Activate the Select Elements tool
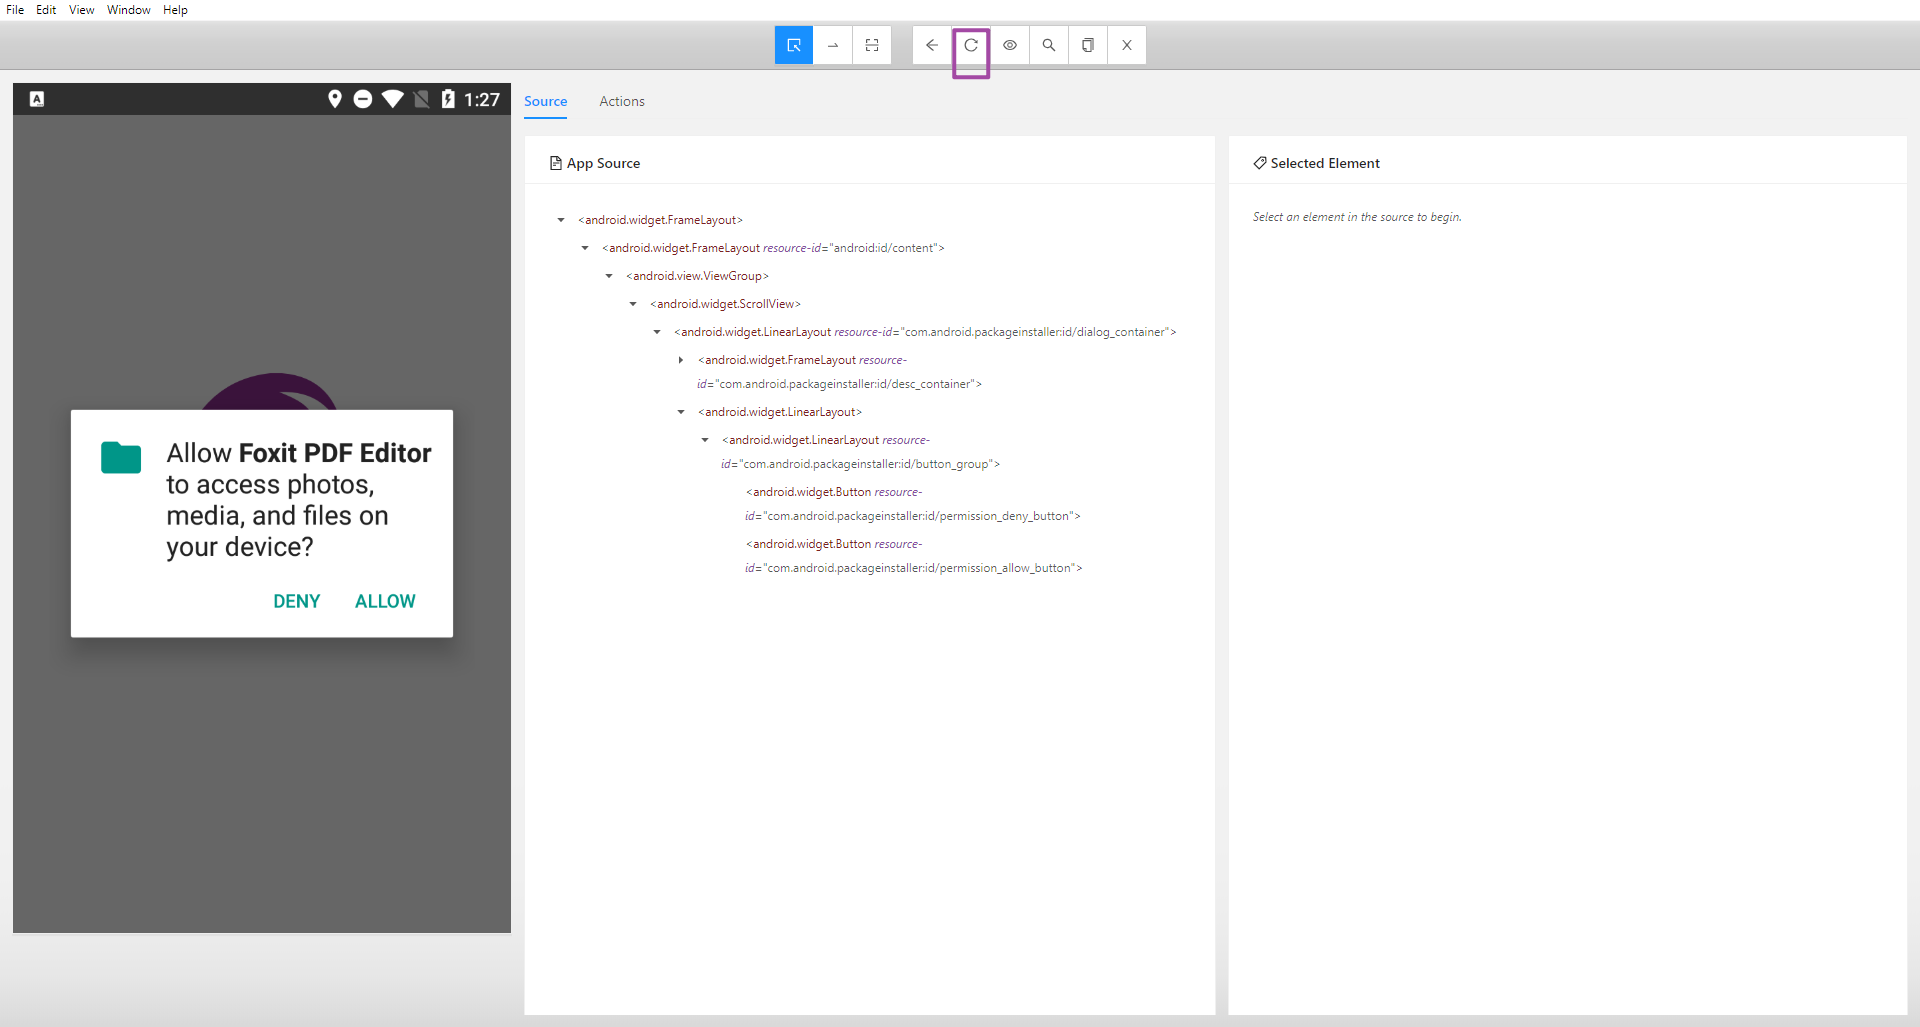 click(x=794, y=45)
